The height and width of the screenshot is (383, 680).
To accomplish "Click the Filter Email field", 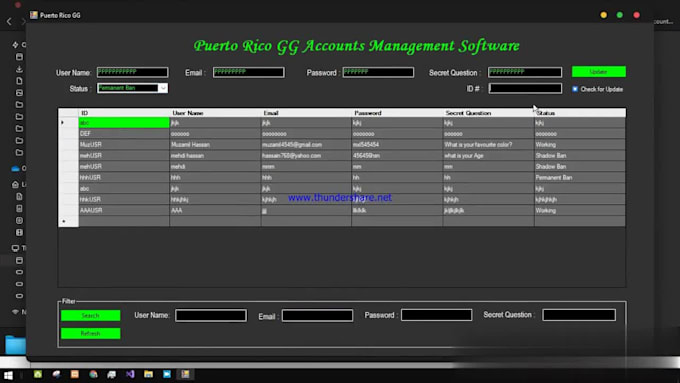I will pos(317,315).
